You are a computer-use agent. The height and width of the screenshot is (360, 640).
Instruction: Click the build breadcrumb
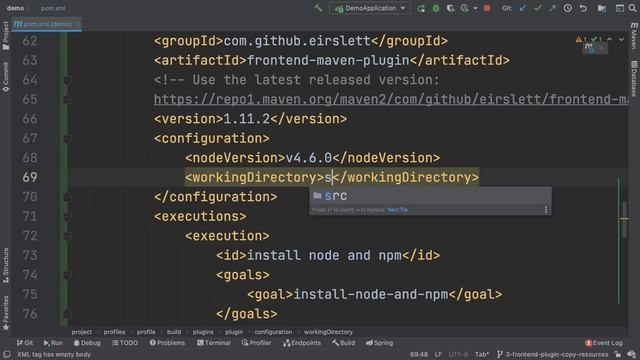(x=174, y=332)
